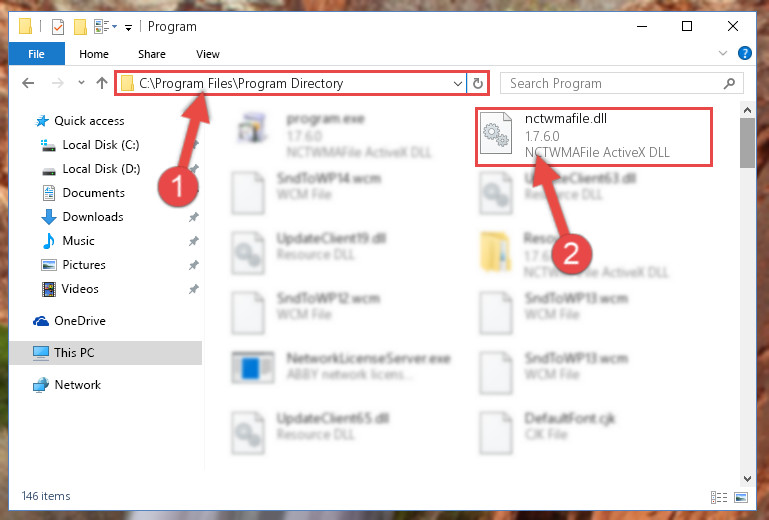This screenshot has width=769, height=520.
Task: Select the nctwmafile.dll file
Action: (x=594, y=136)
